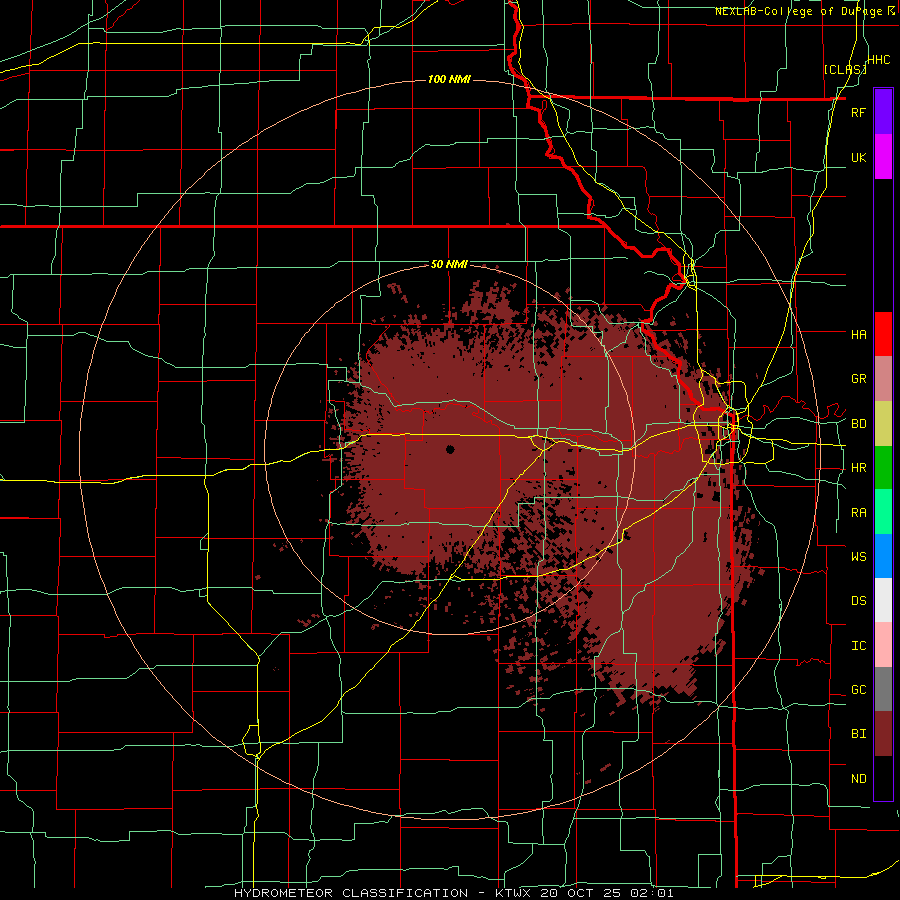Click the IC pink legend swatch
The height and width of the screenshot is (900, 900).
pyautogui.click(x=883, y=645)
